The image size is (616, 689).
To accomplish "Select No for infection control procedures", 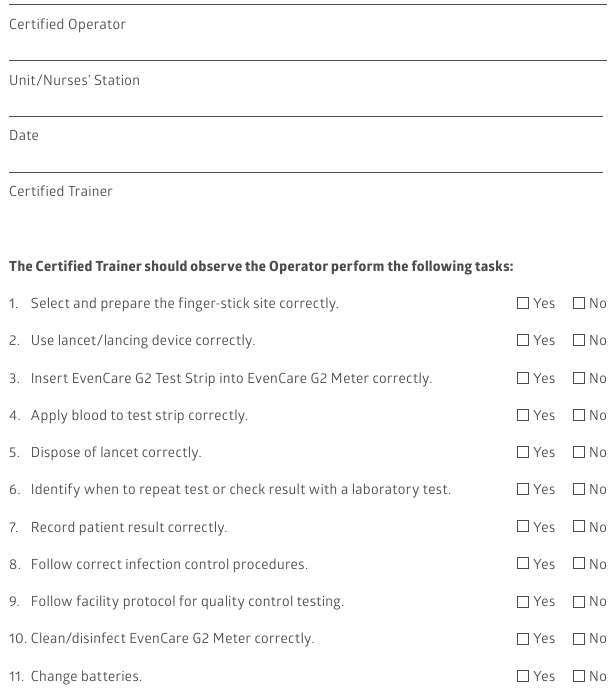I will (579, 563).
